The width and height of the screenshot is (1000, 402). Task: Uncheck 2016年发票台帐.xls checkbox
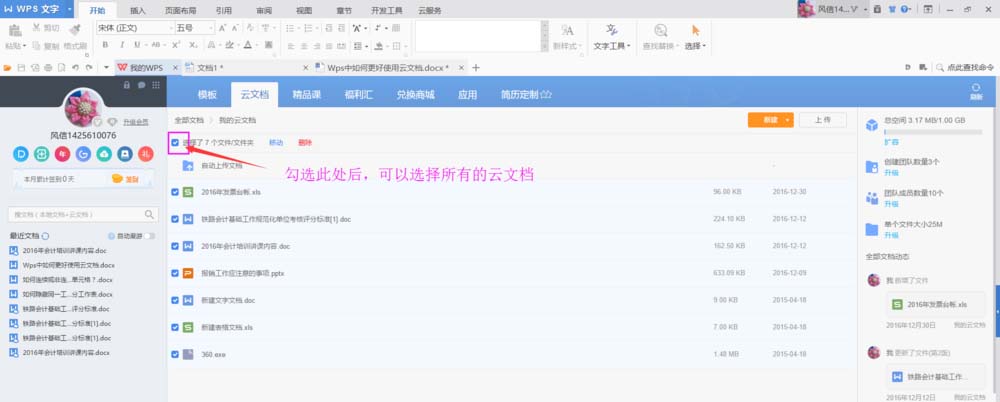coord(175,191)
